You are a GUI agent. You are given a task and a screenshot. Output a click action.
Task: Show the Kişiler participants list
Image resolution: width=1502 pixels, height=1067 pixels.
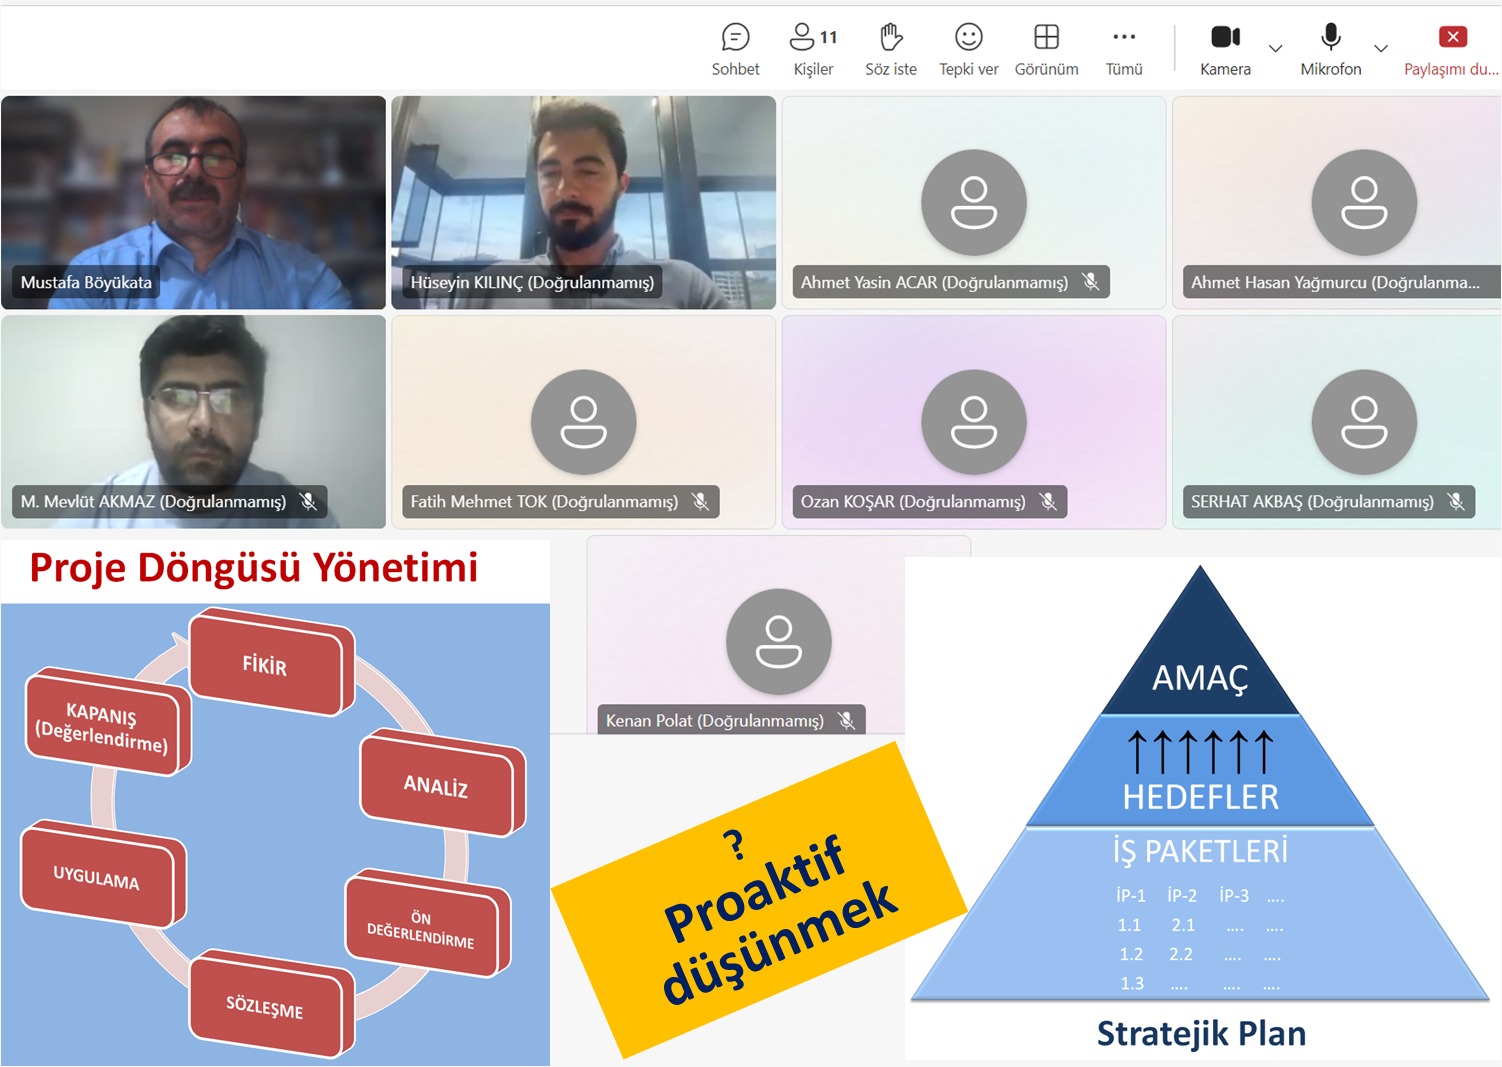(x=813, y=49)
